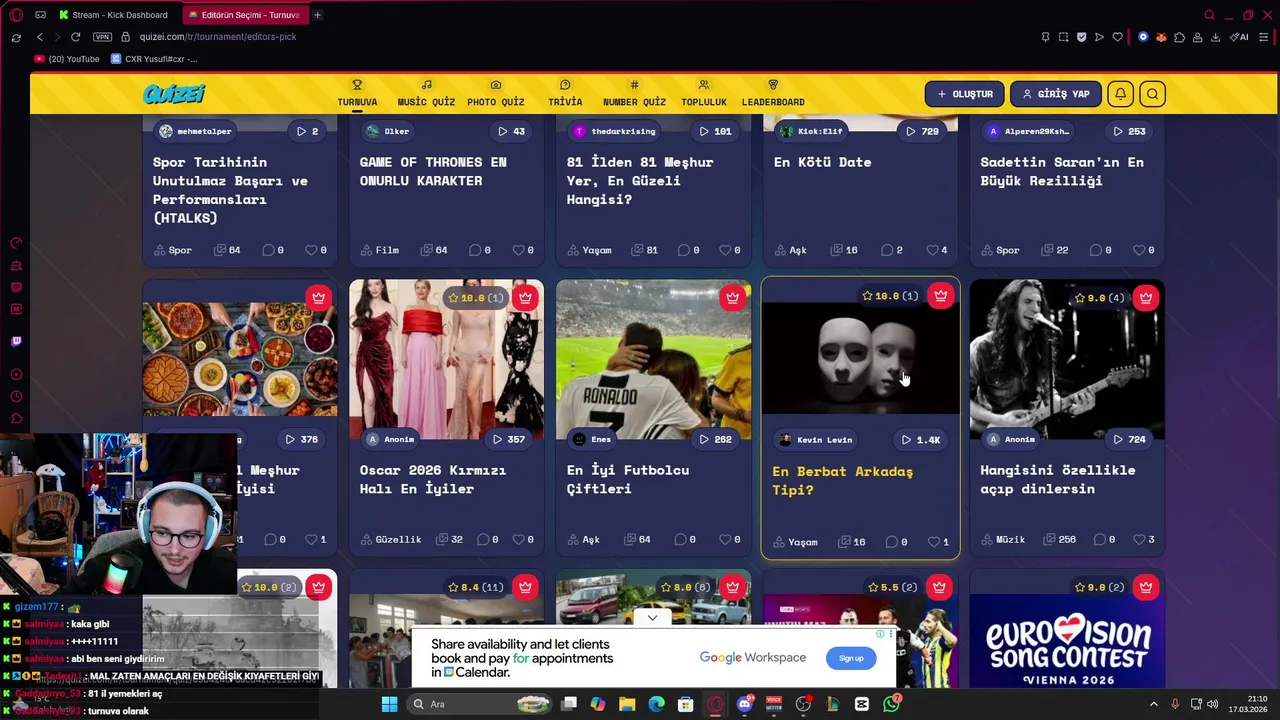Open the Leaderboard menu item

coord(773,94)
